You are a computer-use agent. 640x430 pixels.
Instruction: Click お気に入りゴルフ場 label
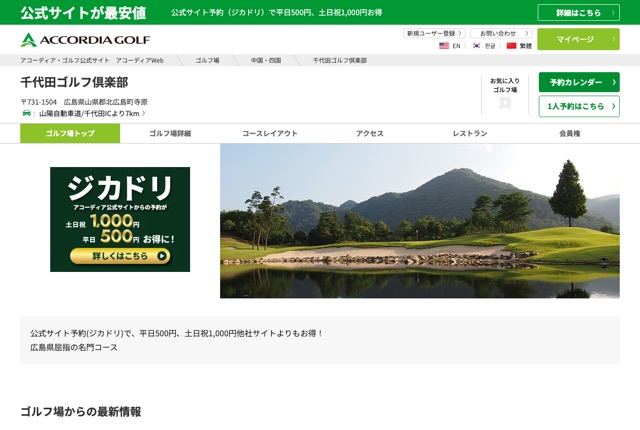click(x=505, y=85)
